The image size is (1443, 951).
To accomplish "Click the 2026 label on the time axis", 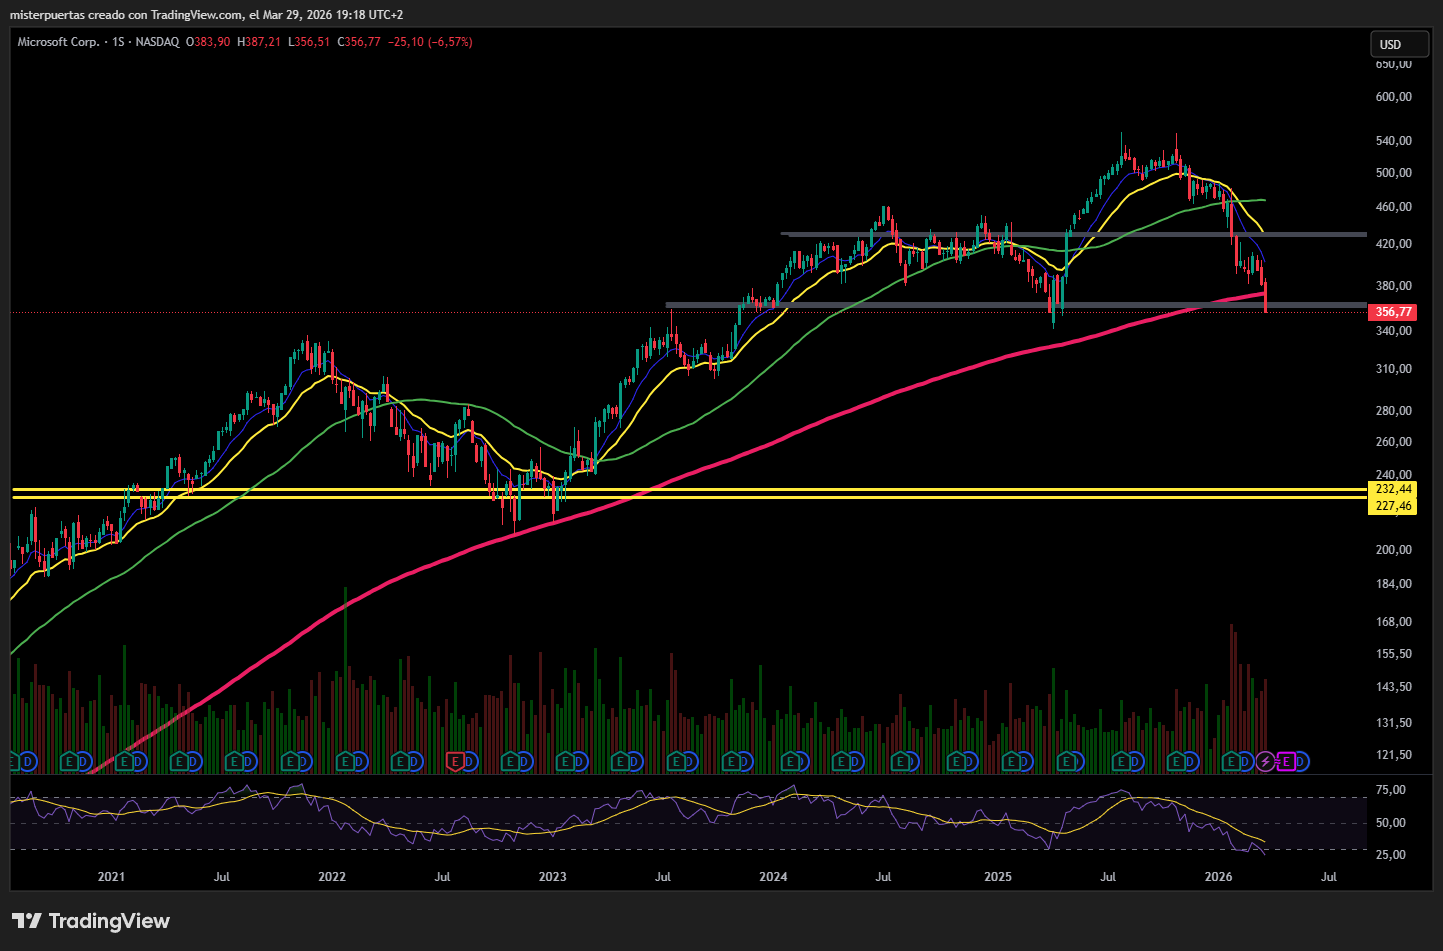I will point(1218,877).
